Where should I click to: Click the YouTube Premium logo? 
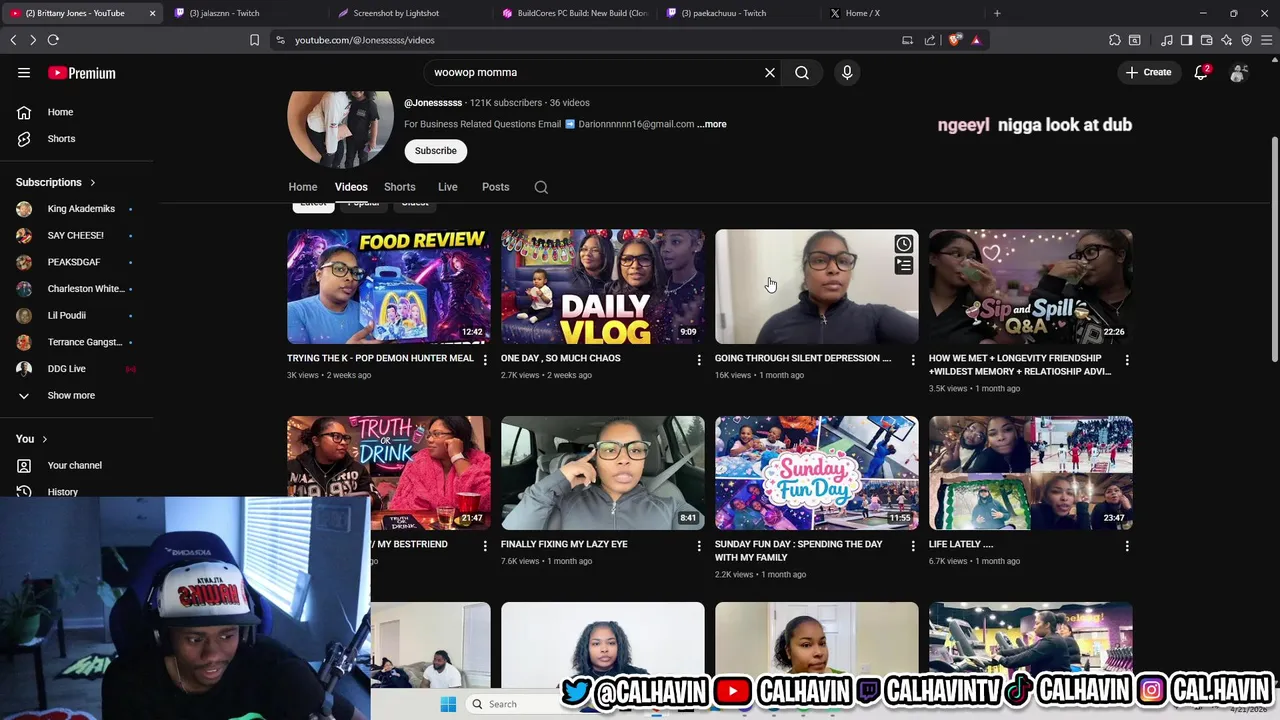point(82,73)
